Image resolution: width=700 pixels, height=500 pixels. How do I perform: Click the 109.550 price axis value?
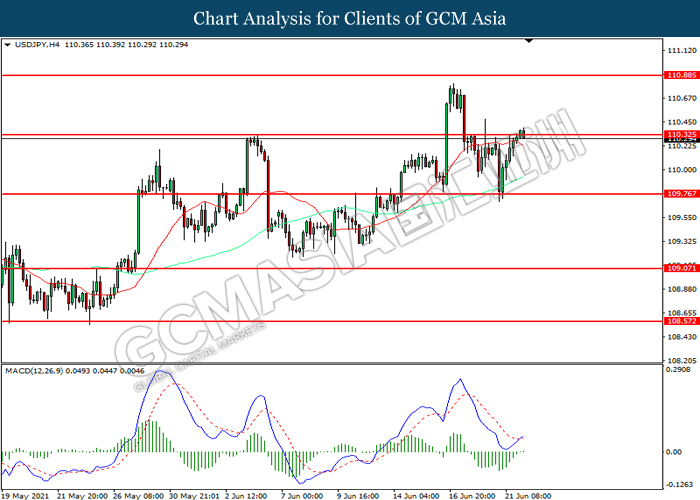pos(682,217)
